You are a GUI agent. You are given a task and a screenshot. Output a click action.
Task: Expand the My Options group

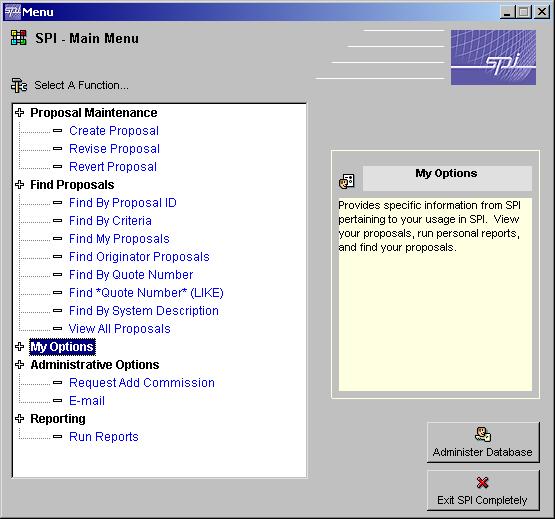(20, 346)
